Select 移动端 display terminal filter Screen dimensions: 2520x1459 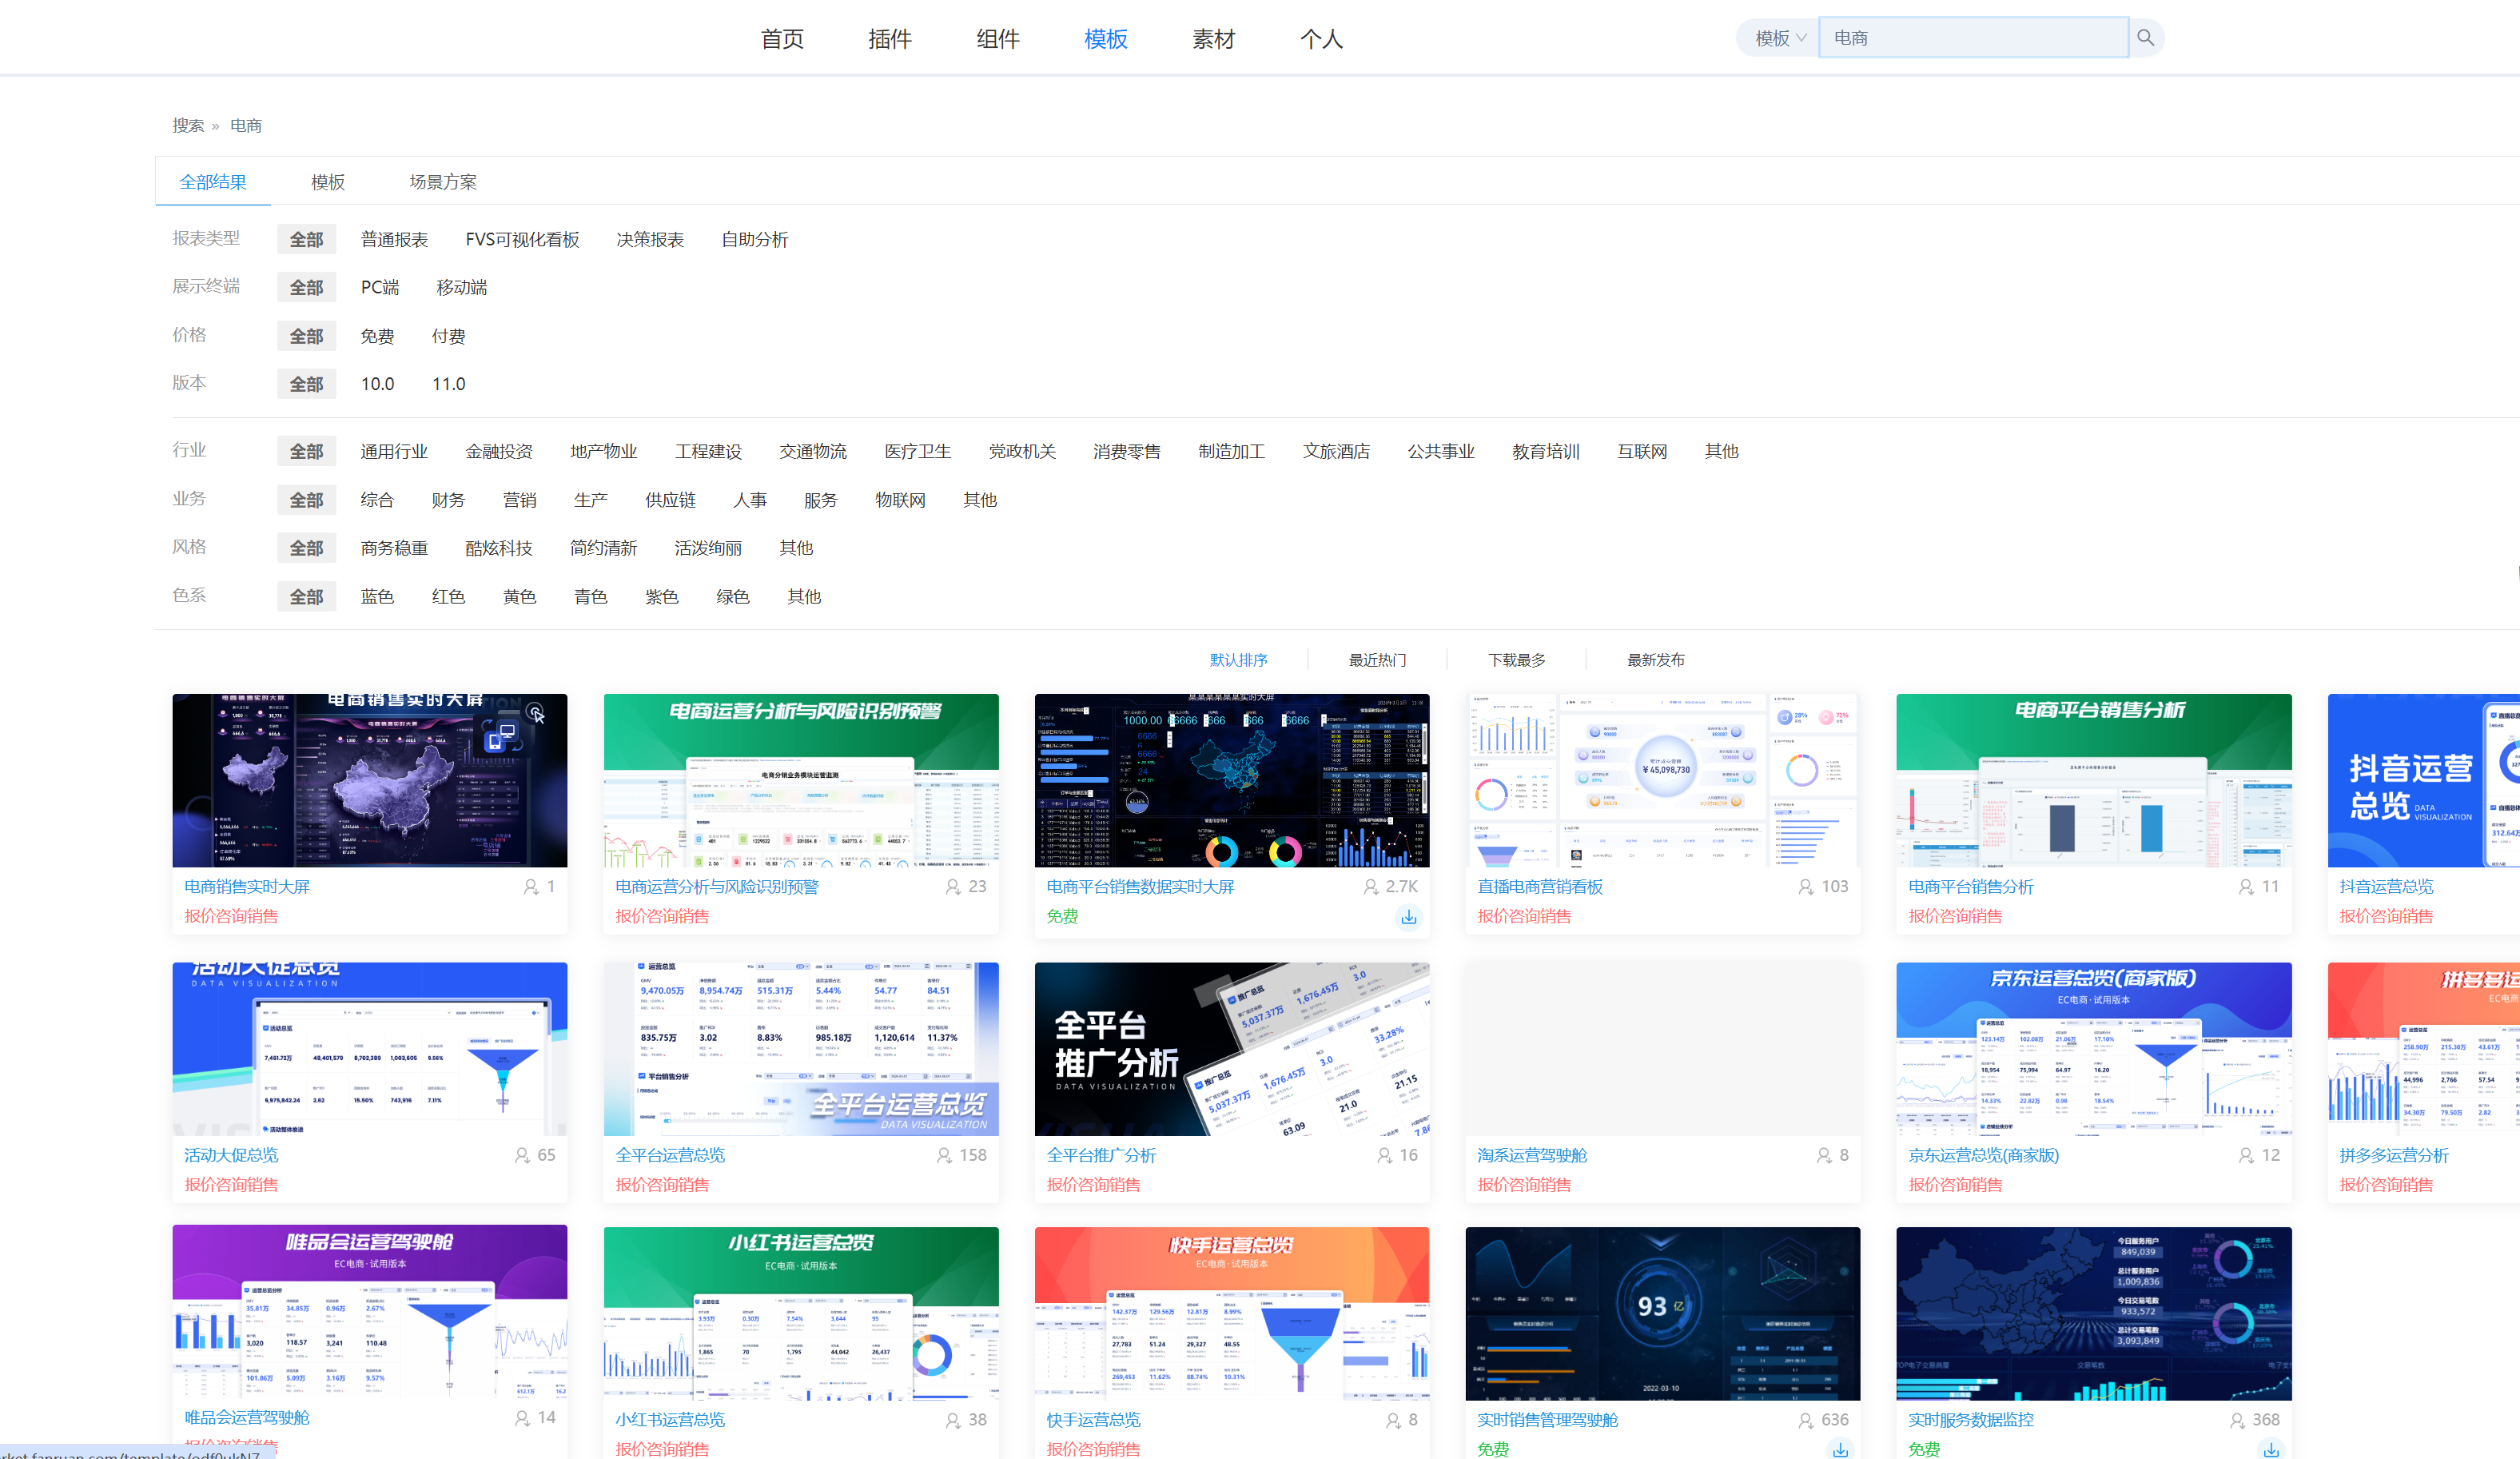pos(462,288)
